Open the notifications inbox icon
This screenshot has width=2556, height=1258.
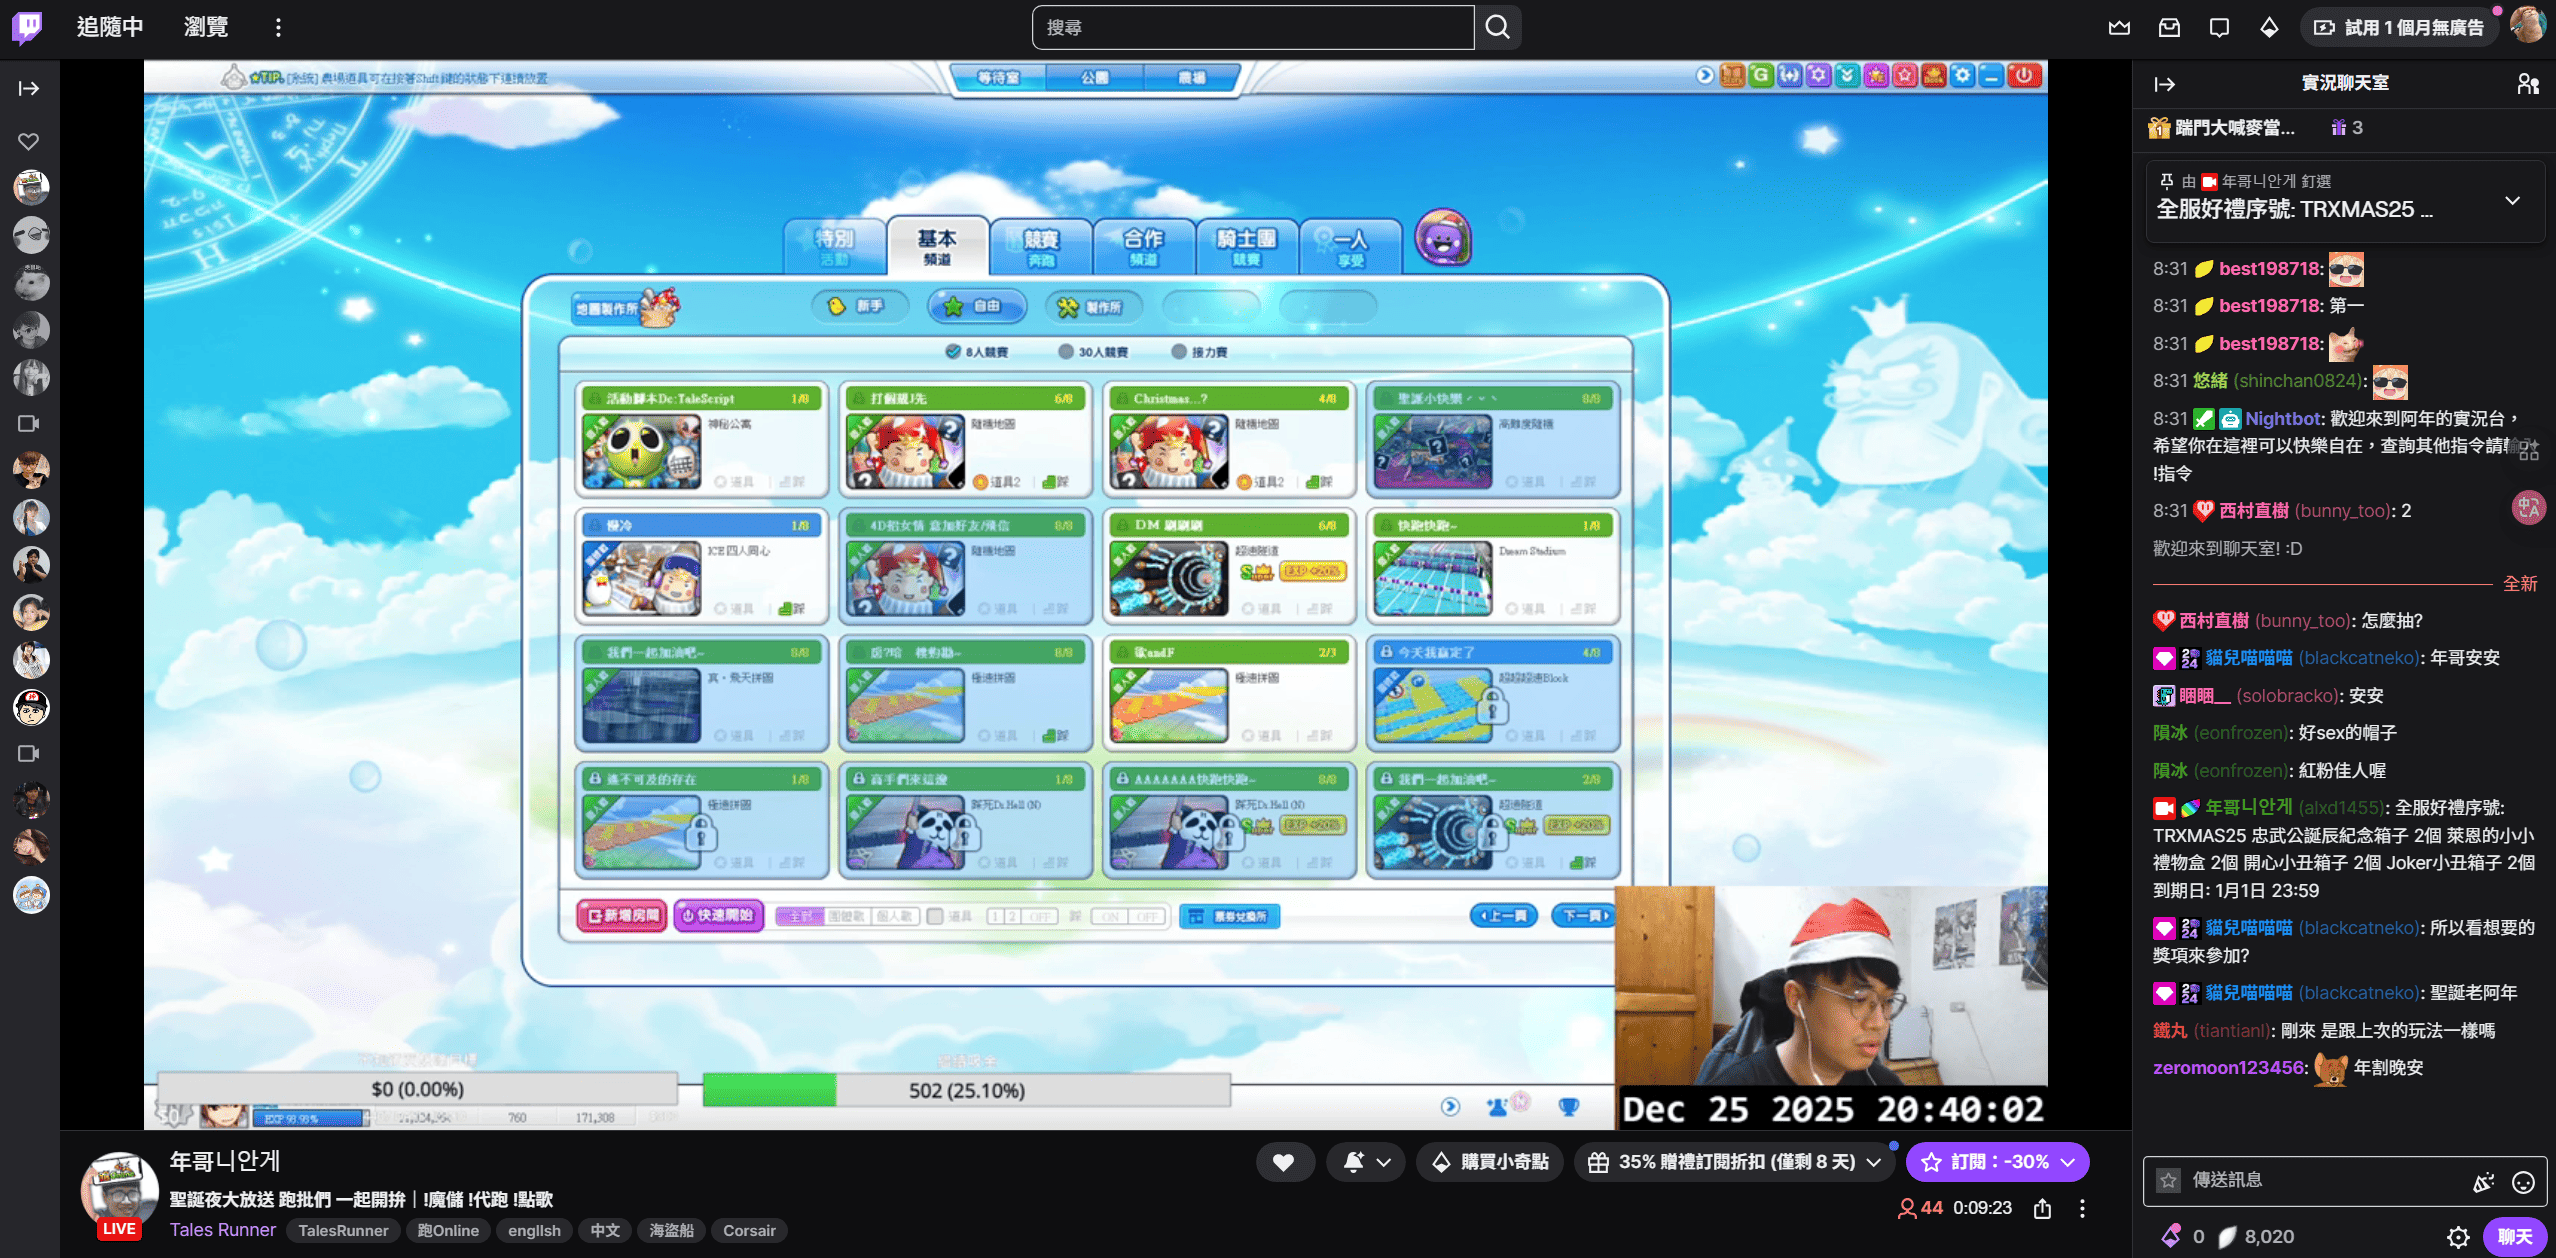(2169, 28)
